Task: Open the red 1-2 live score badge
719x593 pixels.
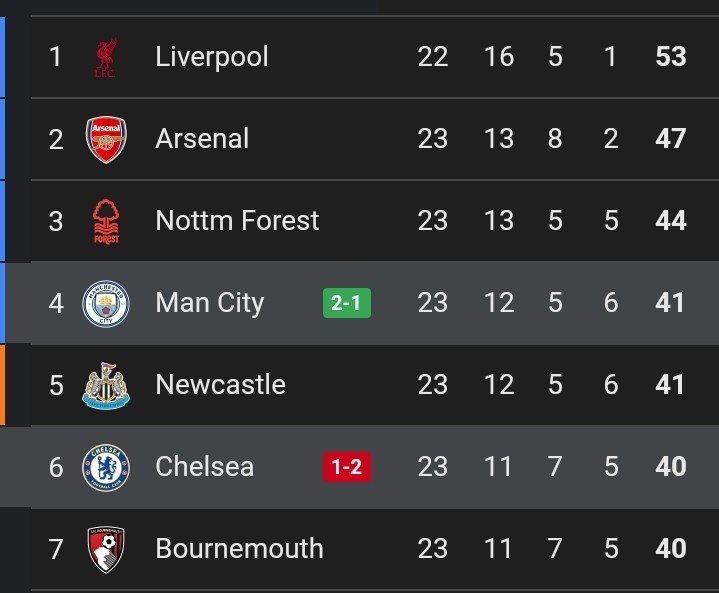Action: point(347,467)
